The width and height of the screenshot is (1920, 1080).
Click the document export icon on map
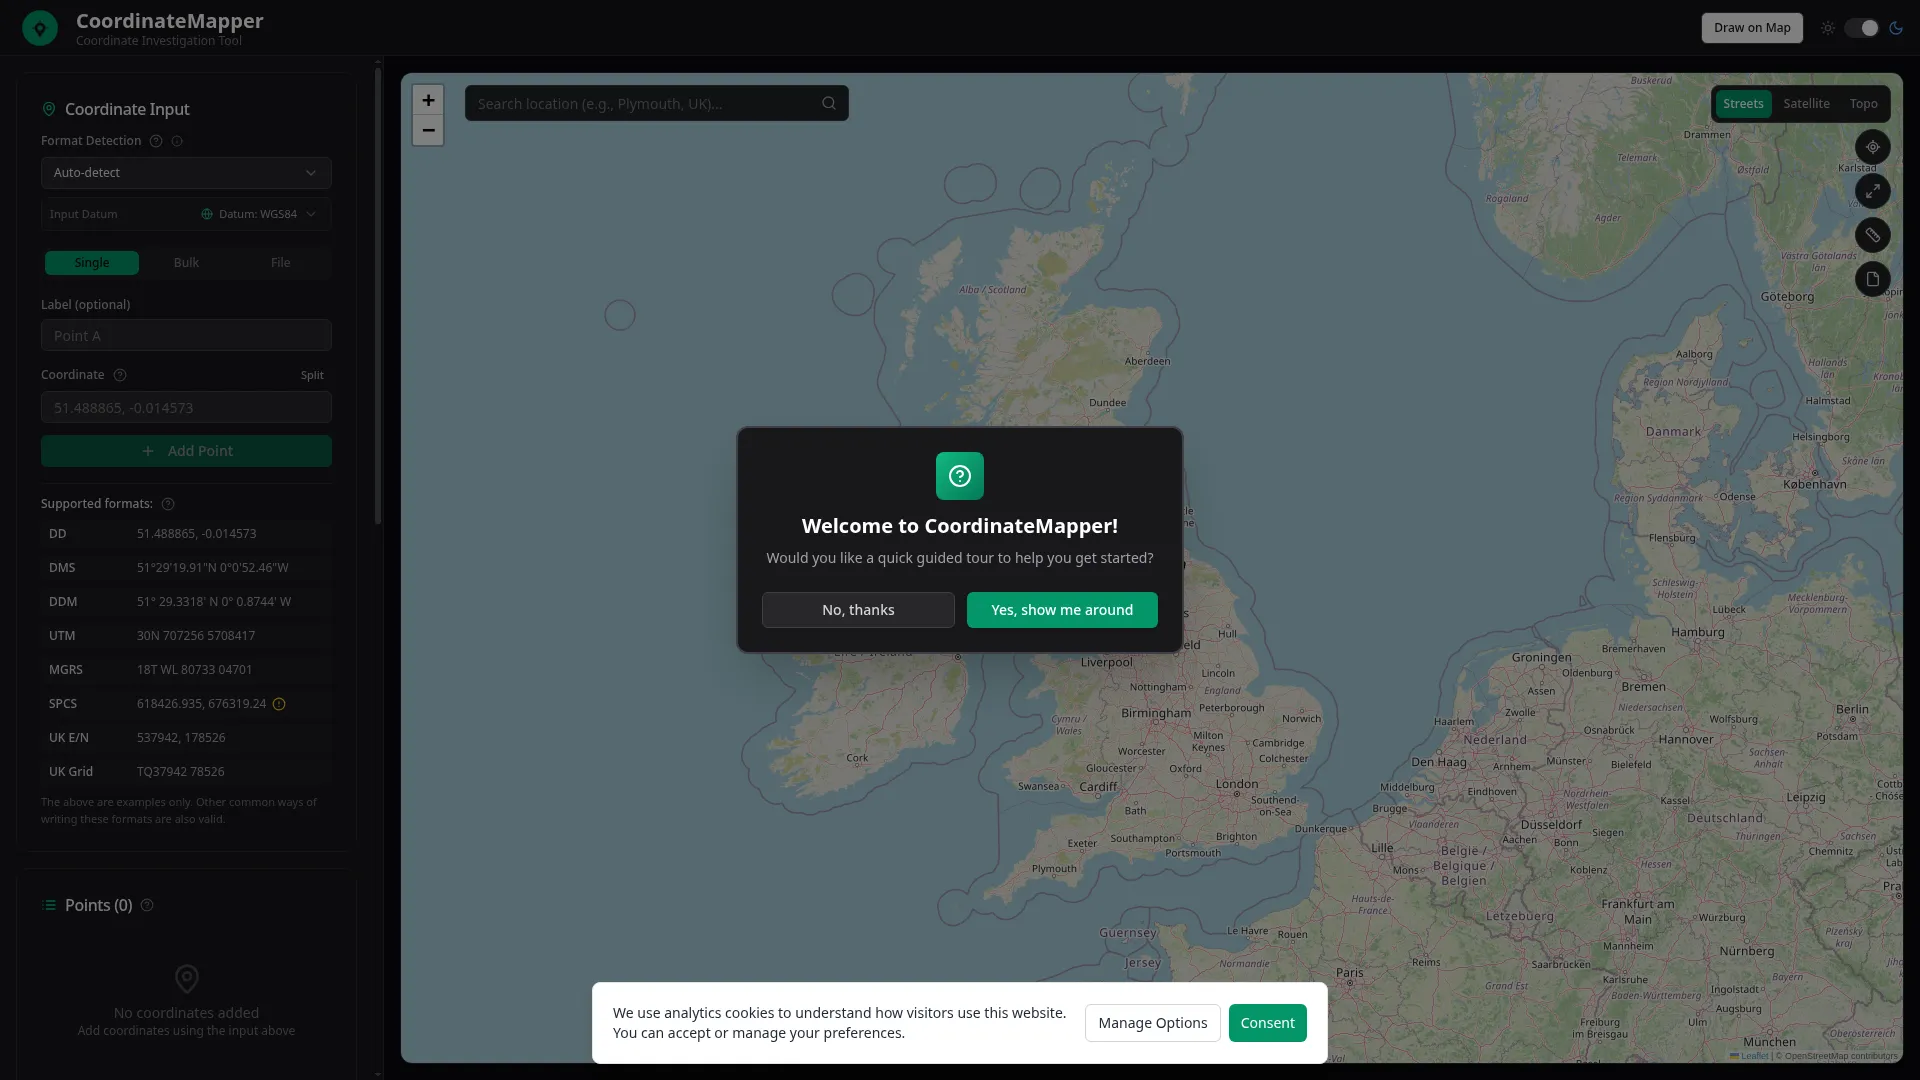[1873, 279]
